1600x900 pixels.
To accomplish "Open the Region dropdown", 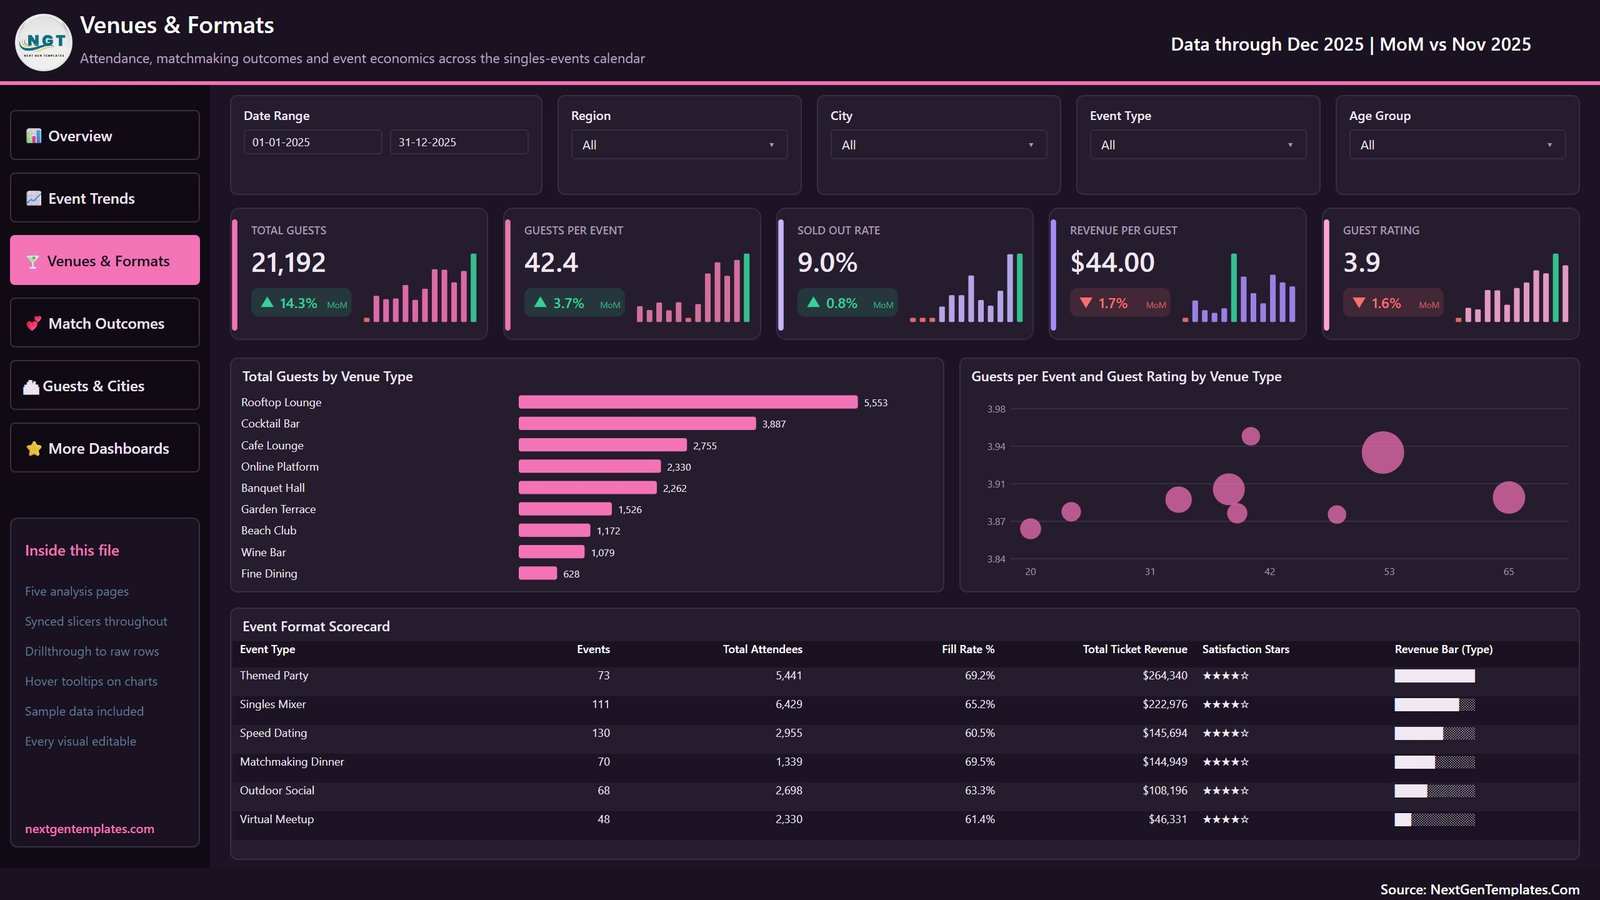I will tap(679, 145).
